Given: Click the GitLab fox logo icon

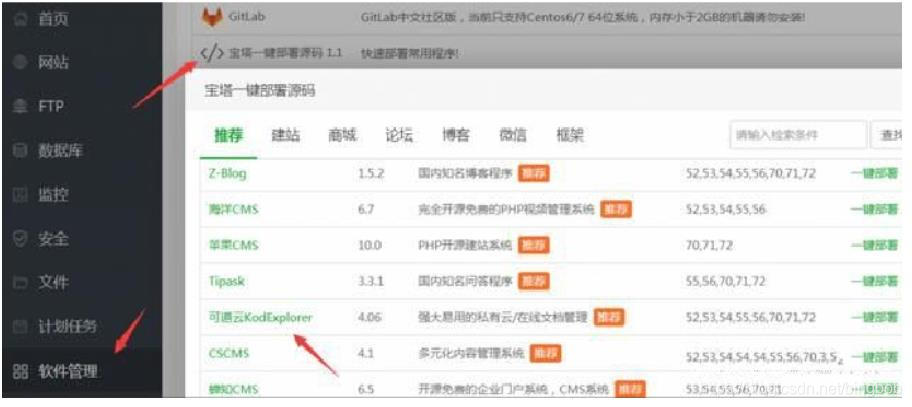Looking at the screenshot, I should point(212,17).
